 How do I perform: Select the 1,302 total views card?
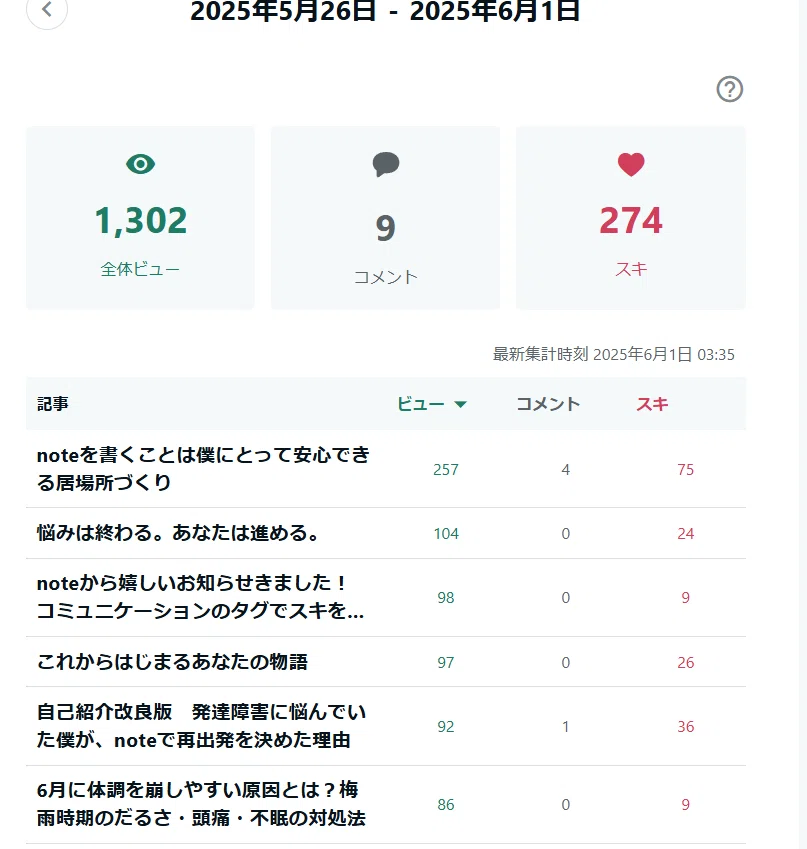pyautogui.click(x=140, y=218)
